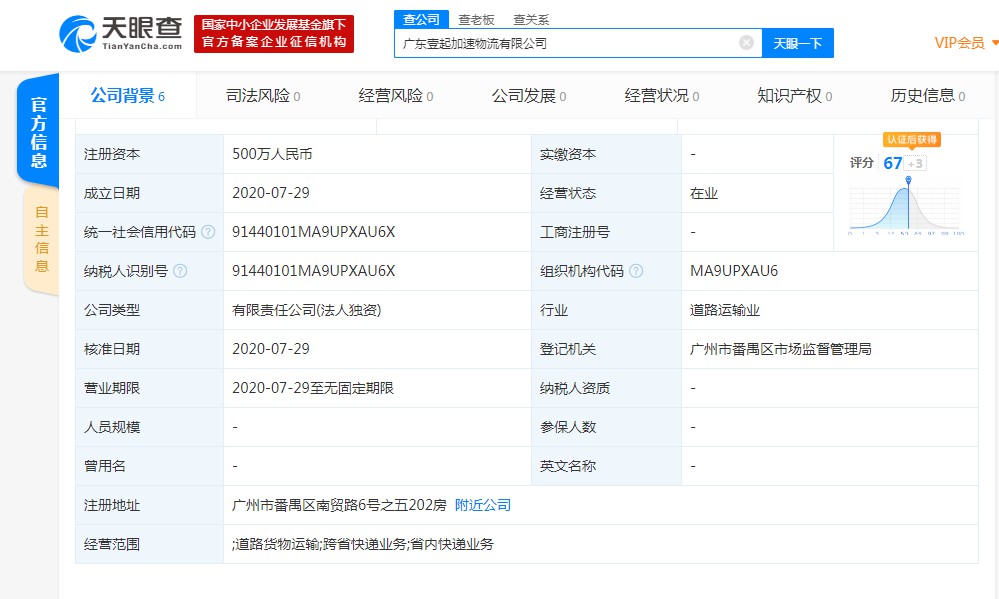The image size is (999, 599).
Task: Select registered capital 500万人民币
Action: point(272,154)
